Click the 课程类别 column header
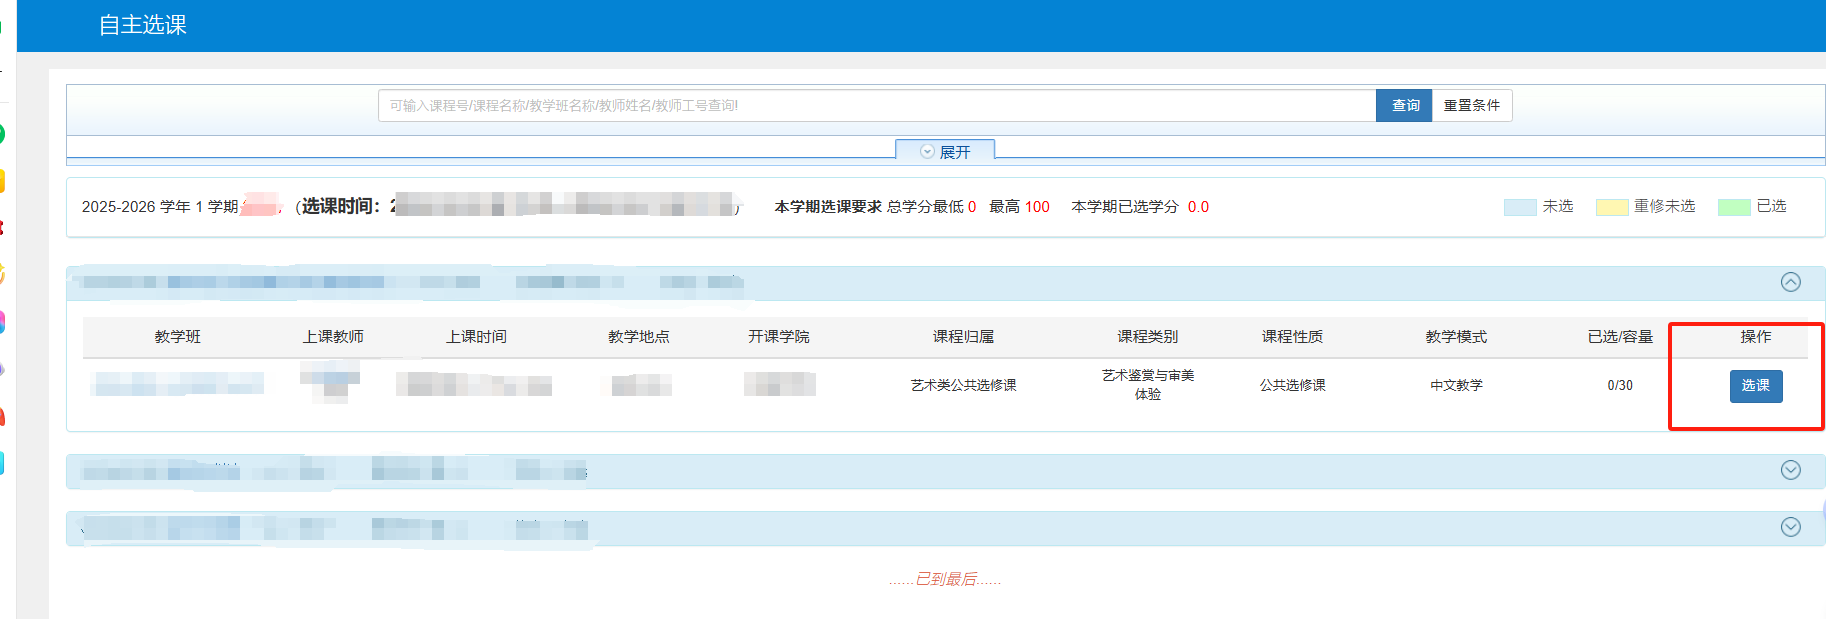The width and height of the screenshot is (1826, 619). click(x=1147, y=337)
